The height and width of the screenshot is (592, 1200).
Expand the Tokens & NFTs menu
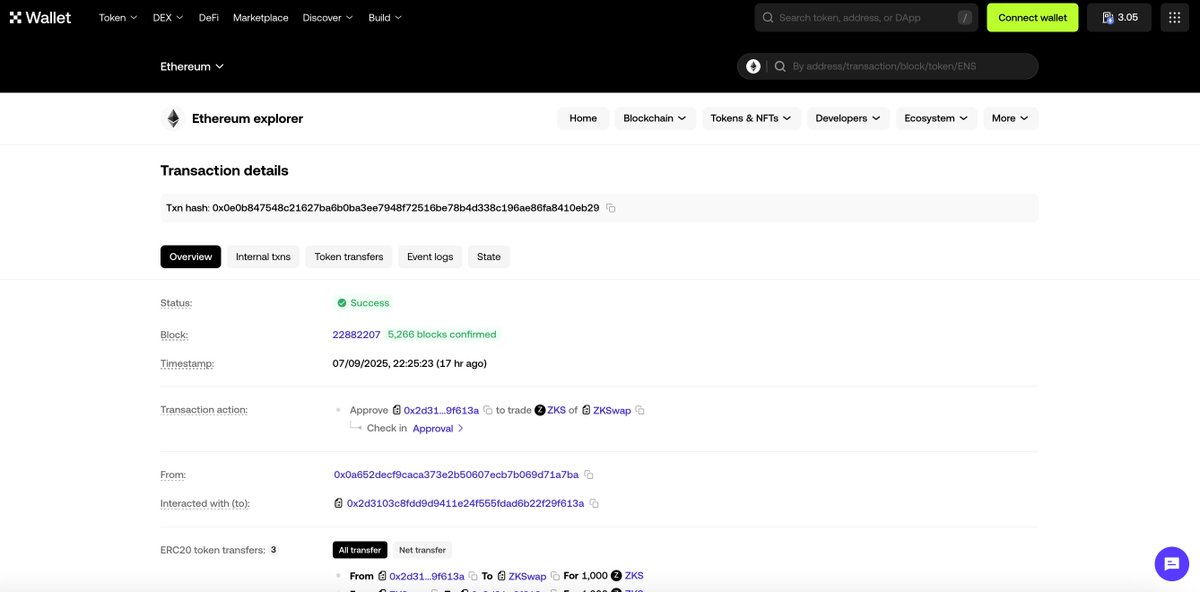click(x=750, y=118)
